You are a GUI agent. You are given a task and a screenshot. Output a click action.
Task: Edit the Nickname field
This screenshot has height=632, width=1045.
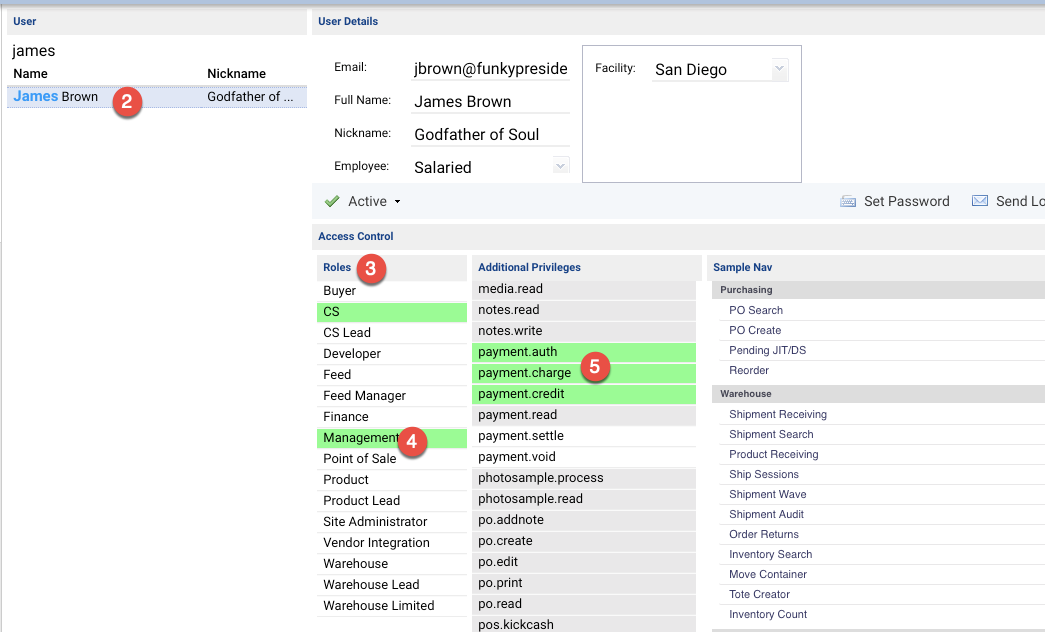click(491, 134)
